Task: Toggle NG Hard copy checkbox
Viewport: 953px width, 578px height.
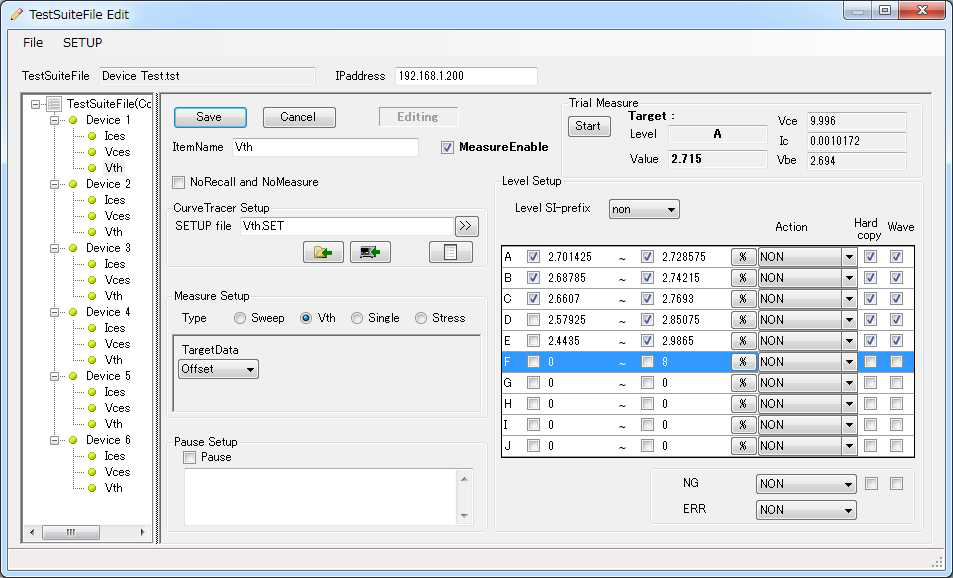Action: tap(871, 484)
